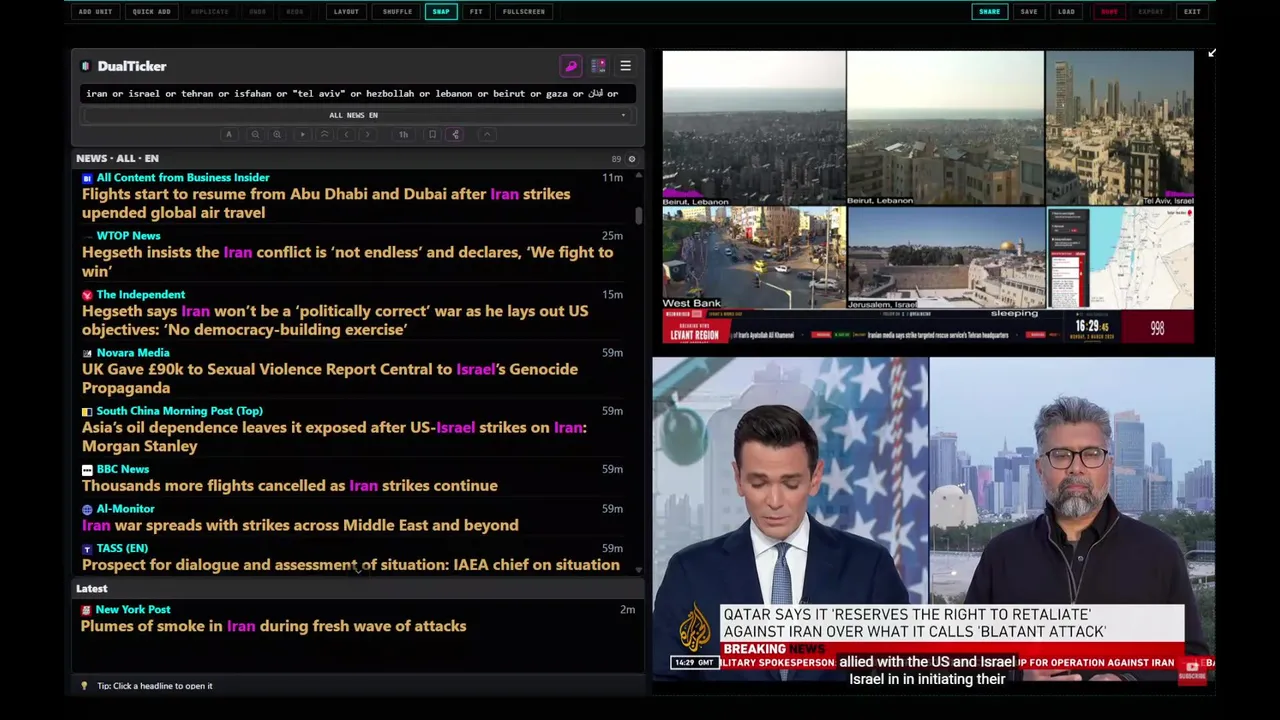Viewport: 1280px width, 720px height.
Task: Click the lightbulb tip icon
Action: (84, 686)
